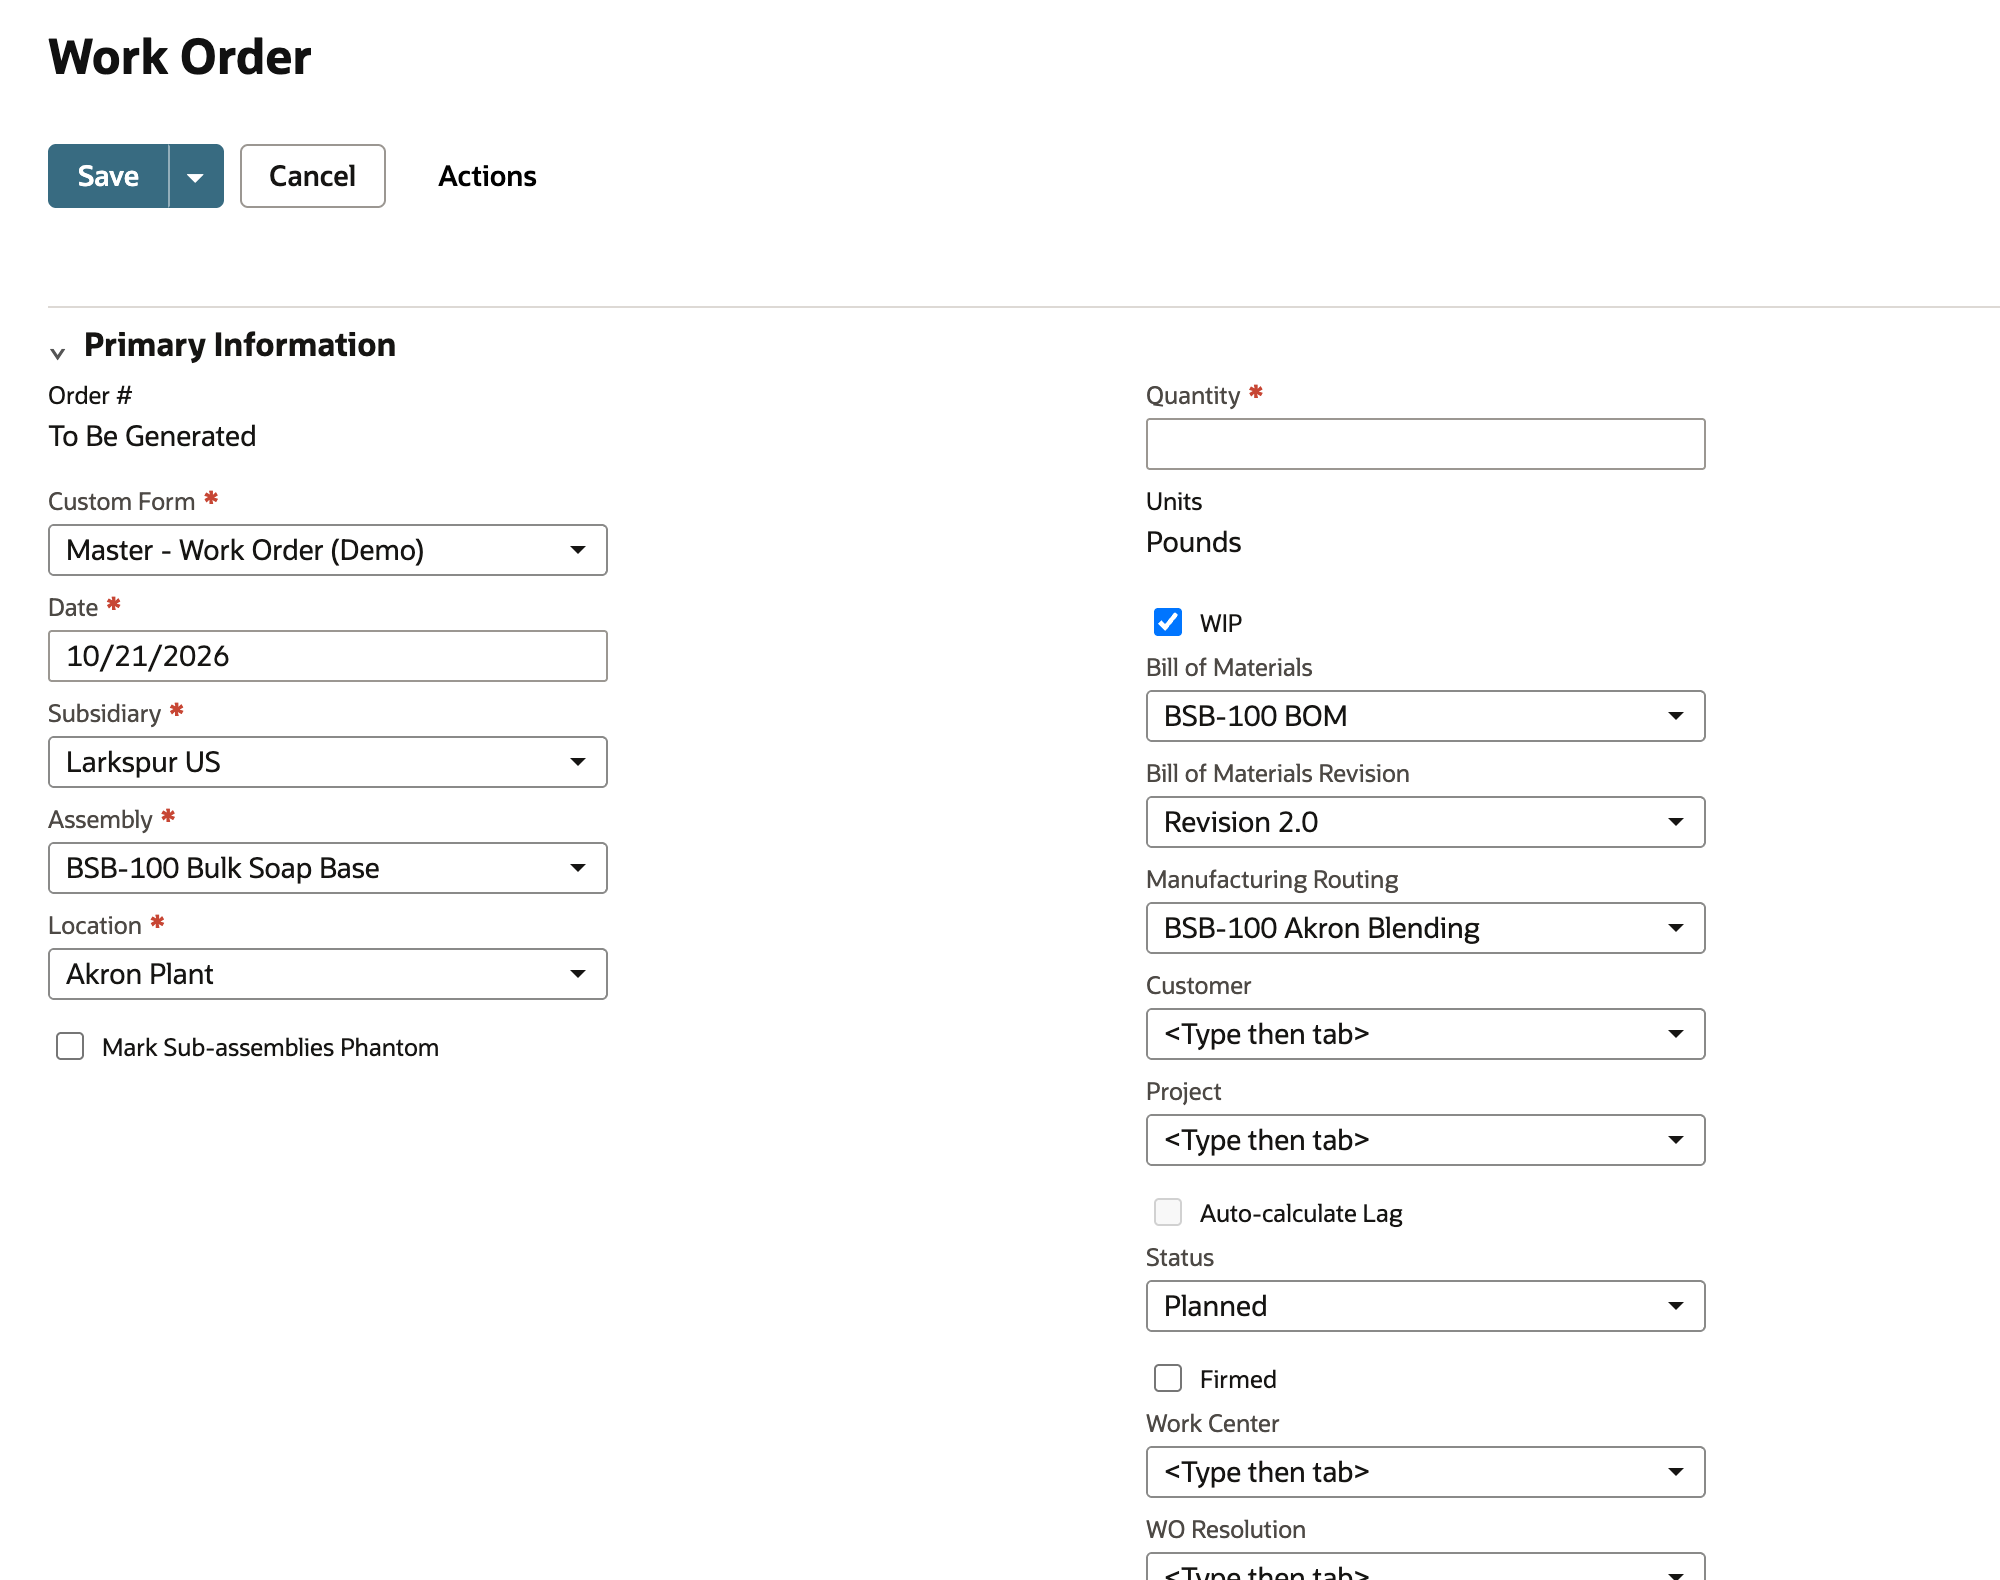
Task: Open the Custom Form dropdown
Action: click(327, 550)
